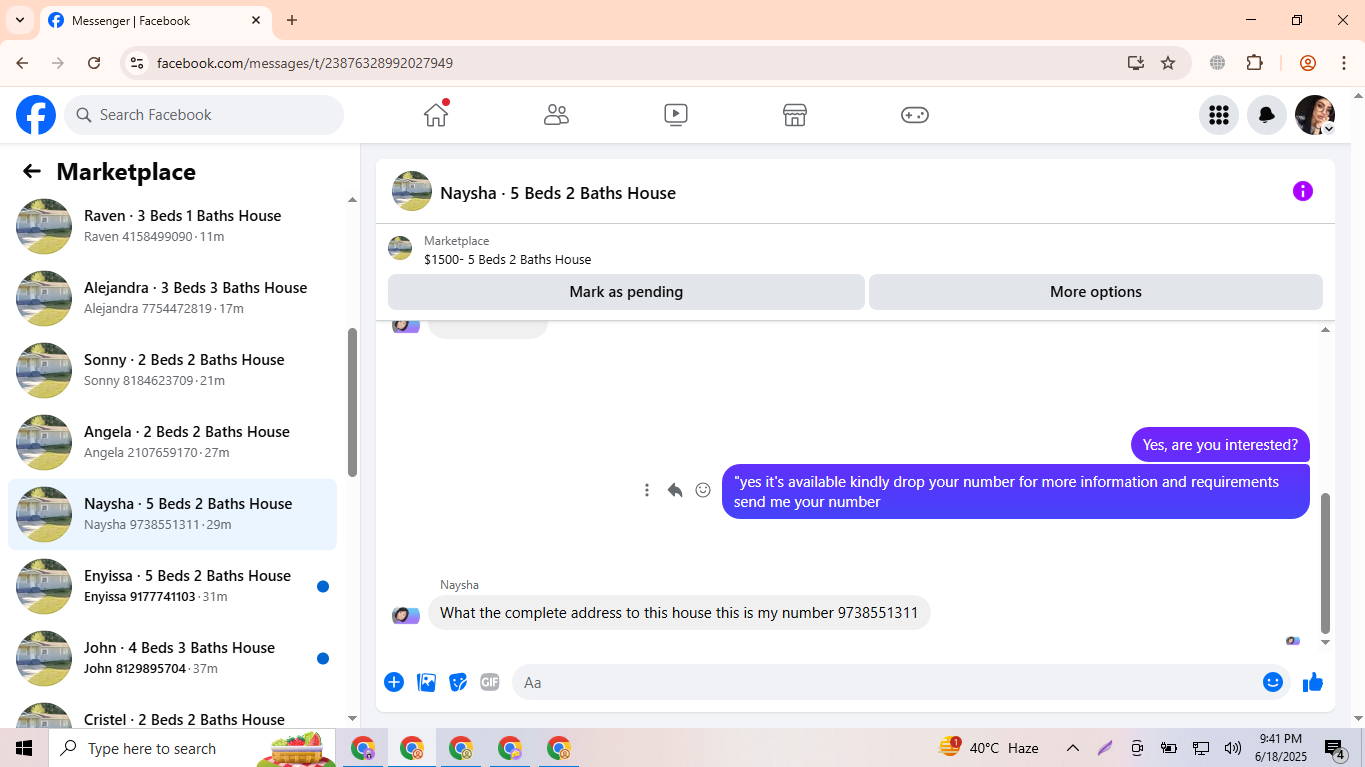The image size is (1365, 767).
Task: Install app icon in address bar
Action: point(1136,63)
